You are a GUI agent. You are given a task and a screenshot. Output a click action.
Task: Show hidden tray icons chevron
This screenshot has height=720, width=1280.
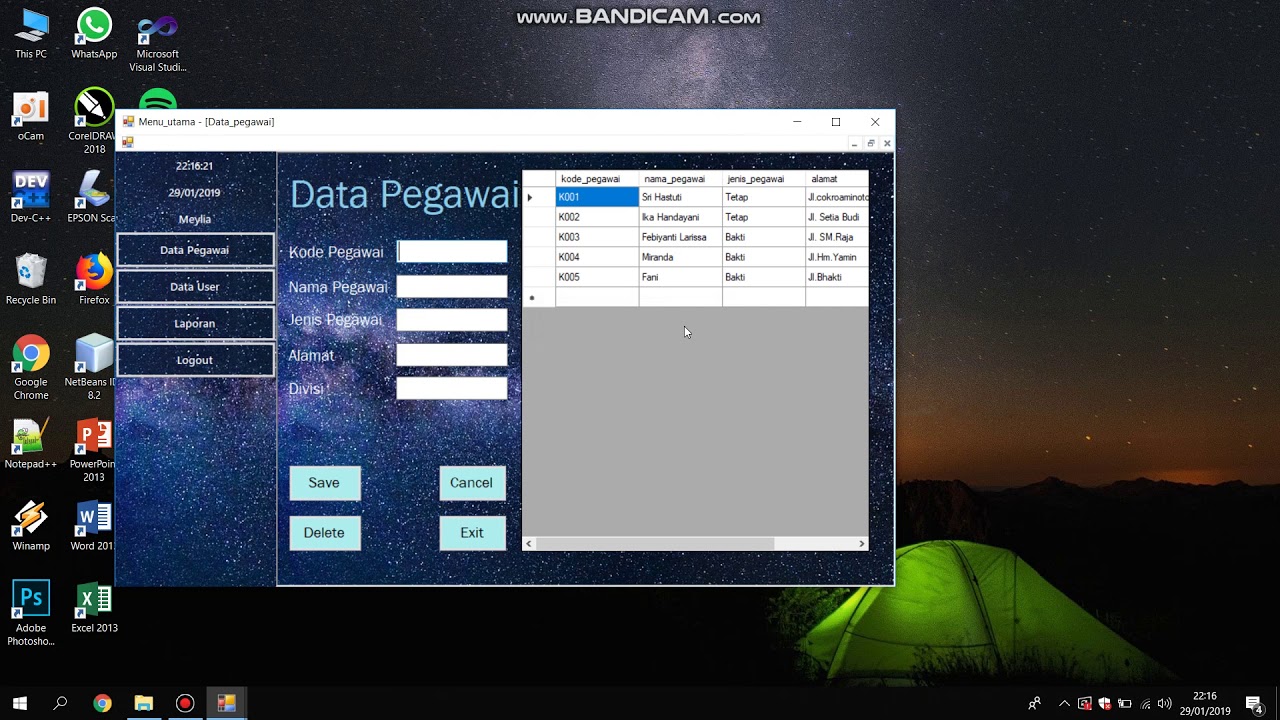pyautogui.click(x=1064, y=703)
